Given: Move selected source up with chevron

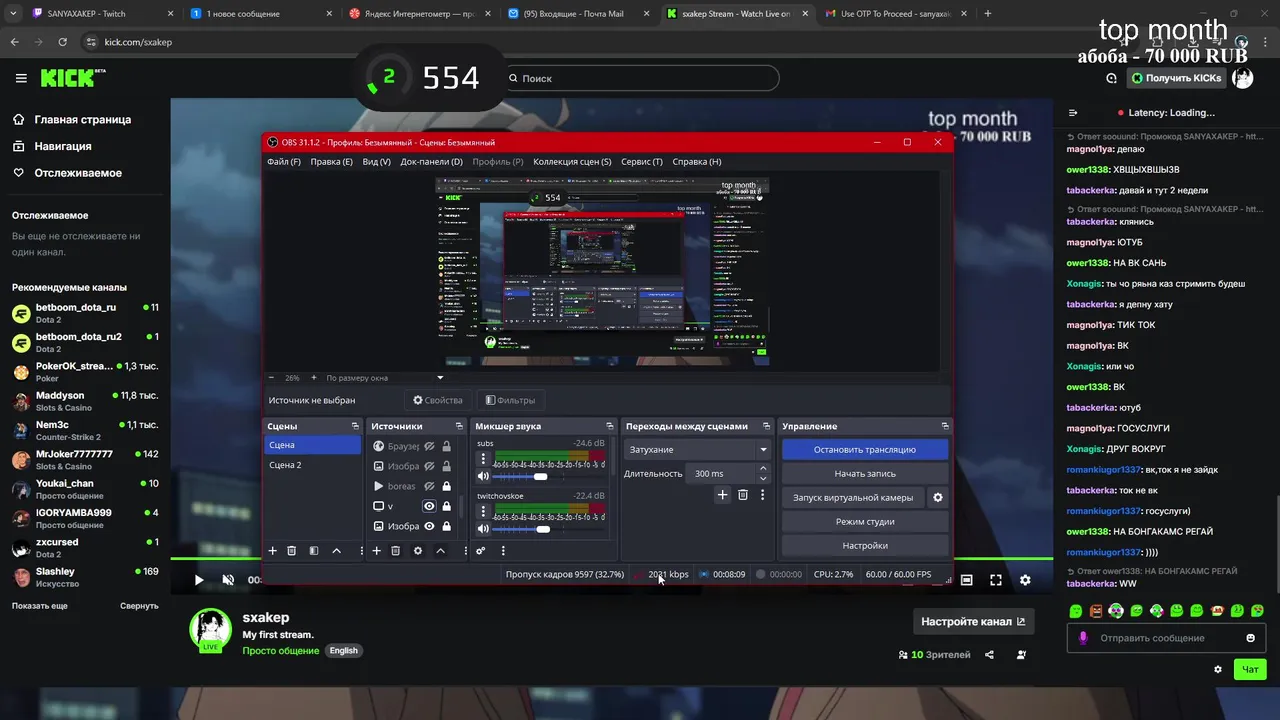Looking at the screenshot, I should [440, 550].
